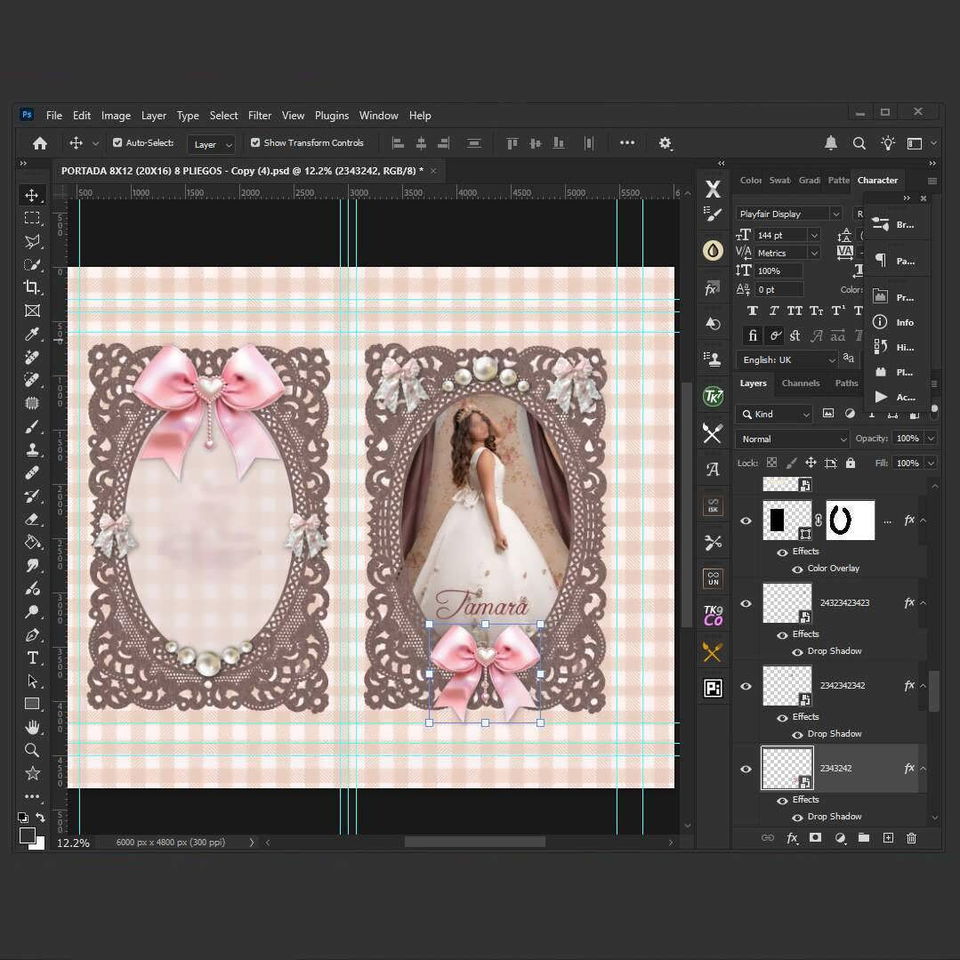Click the foreground color swatch
This screenshot has height=960, width=960.
tap(26, 836)
